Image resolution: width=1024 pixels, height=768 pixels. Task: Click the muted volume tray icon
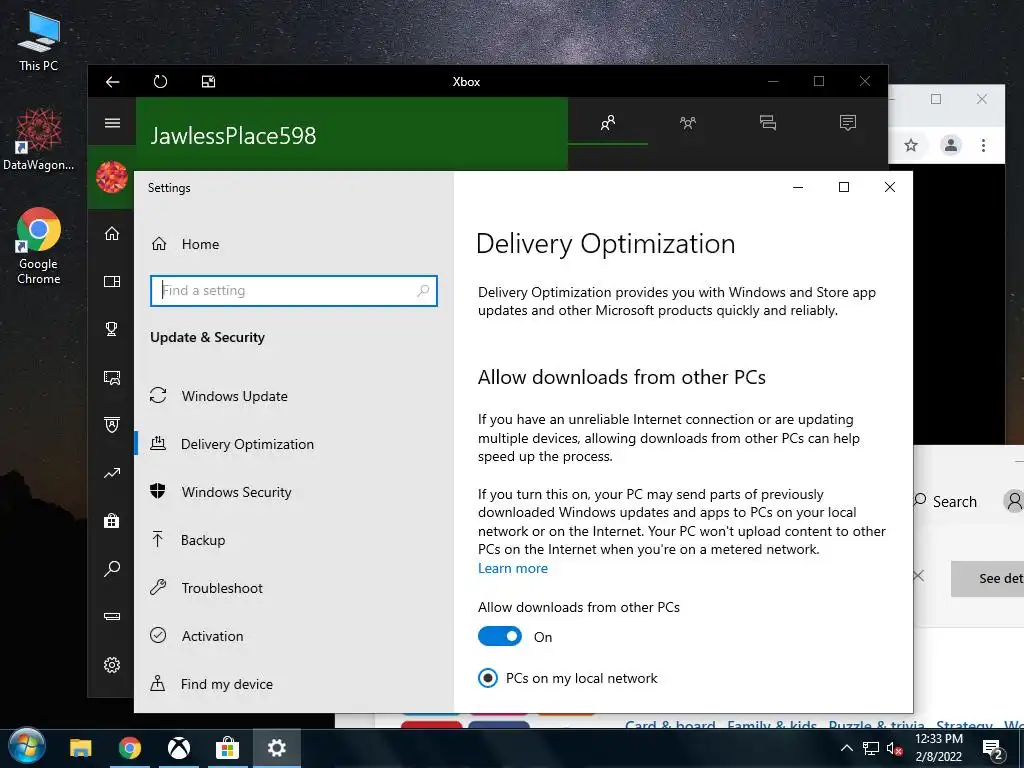pos(894,748)
